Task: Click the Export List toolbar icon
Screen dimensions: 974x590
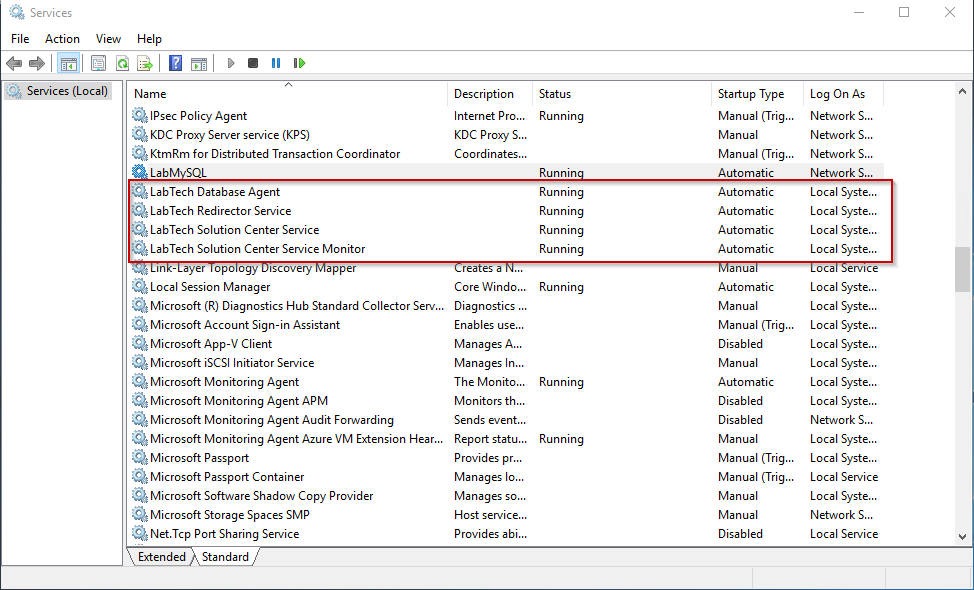Action: [x=145, y=63]
